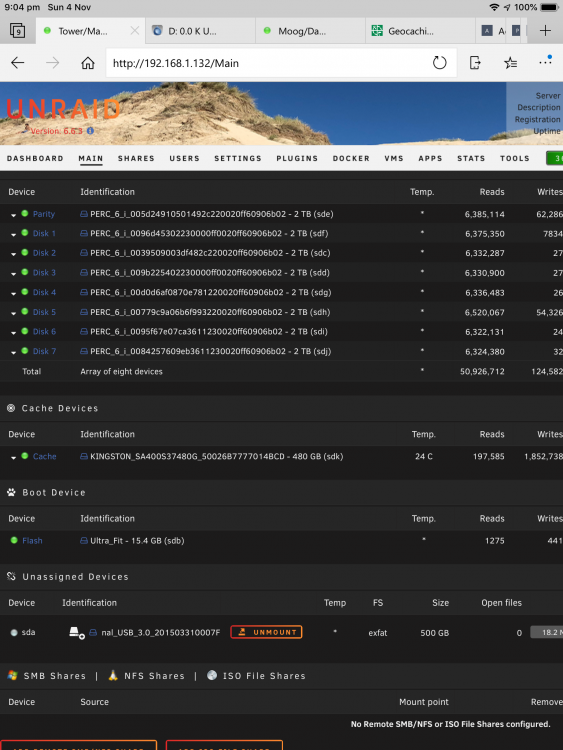Reload the Unraid Main page
Viewport: 563px width, 750px height.
(x=439, y=63)
